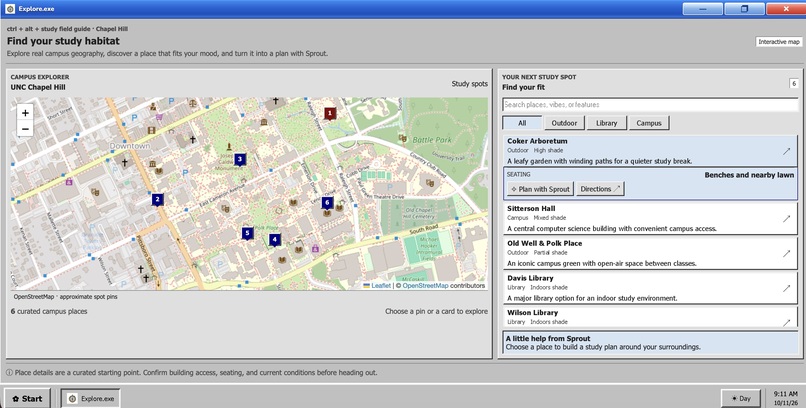Choose map pin number 4
The height and width of the screenshot is (408, 806).
(x=274, y=239)
